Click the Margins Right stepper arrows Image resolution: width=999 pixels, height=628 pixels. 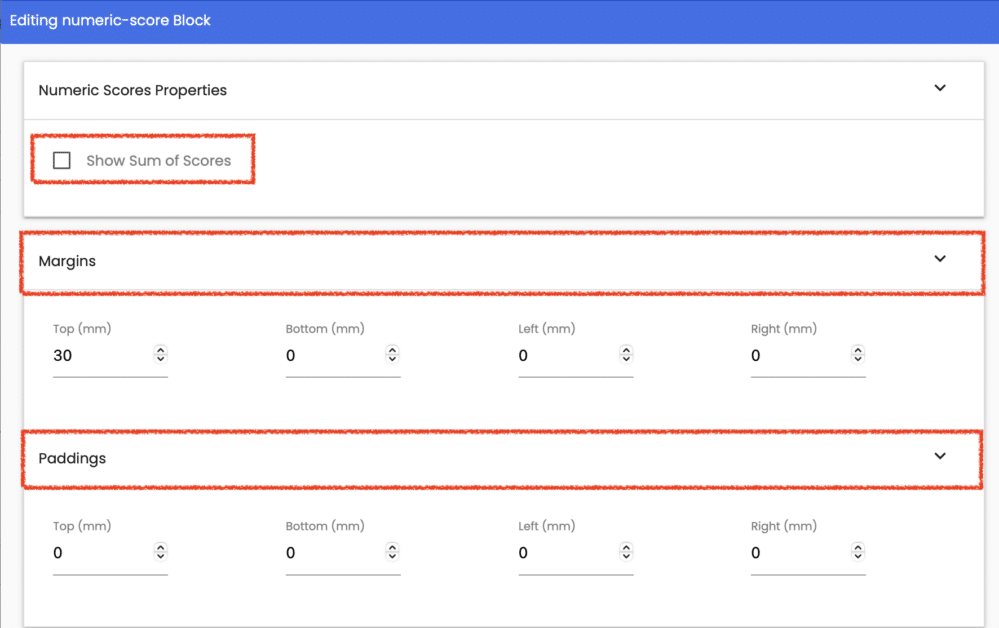click(858, 354)
